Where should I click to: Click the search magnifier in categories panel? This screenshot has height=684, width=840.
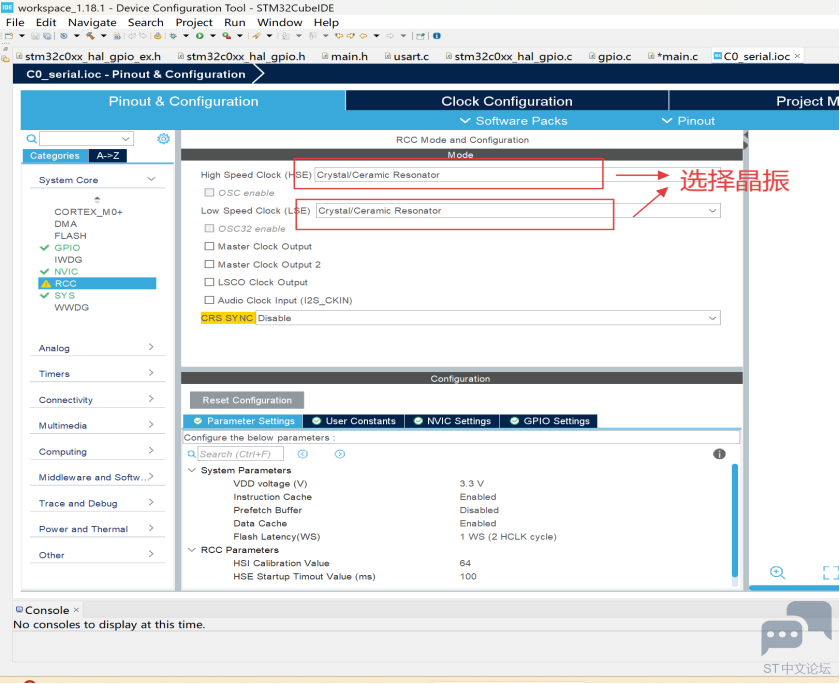coord(32,139)
